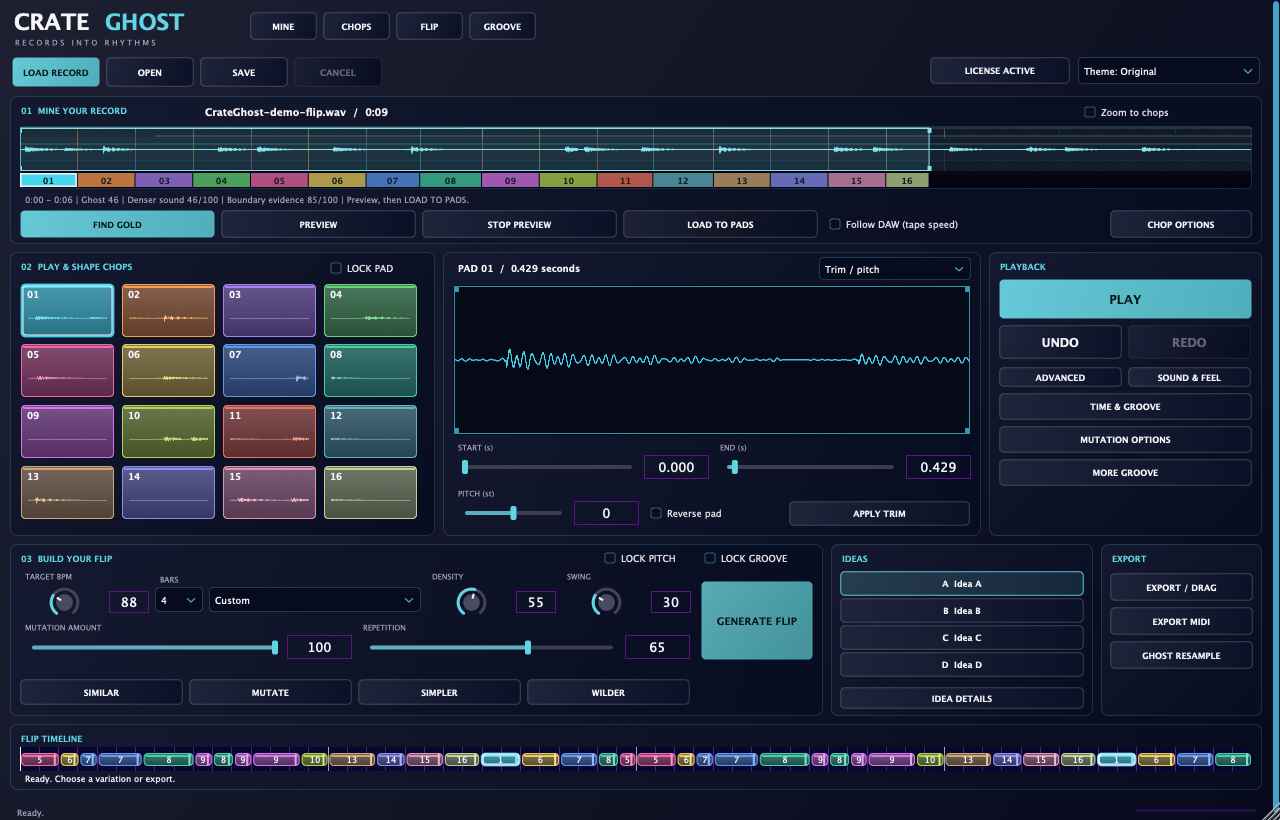This screenshot has height=820, width=1280.
Task: Select chop segment 09 under the waveform
Action: click(x=510, y=181)
